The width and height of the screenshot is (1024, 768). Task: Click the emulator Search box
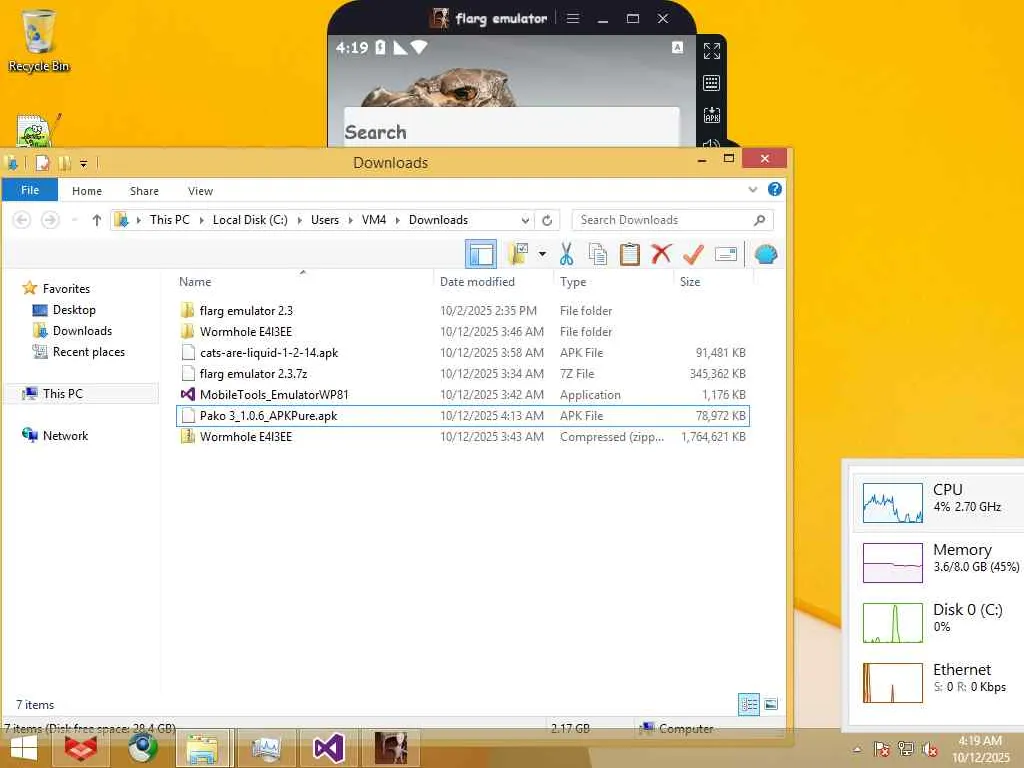511,127
